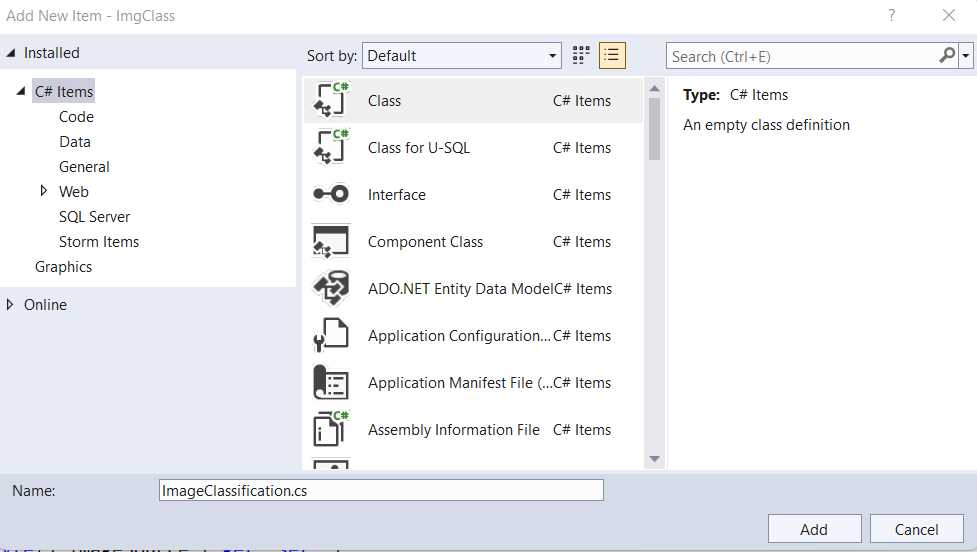977x552 pixels.
Task: Click 'ADO.NET Entity Data Model' text
Action: pyautogui.click(x=460, y=288)
